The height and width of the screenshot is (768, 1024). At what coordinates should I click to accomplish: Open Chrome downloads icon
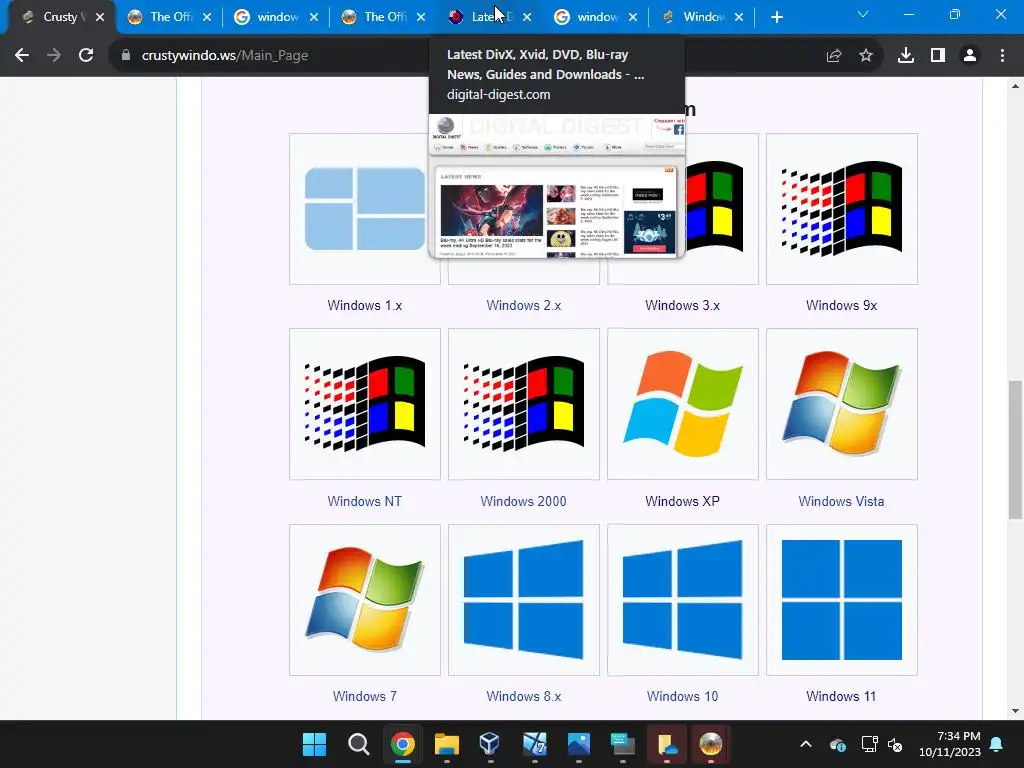click(906, 56)
